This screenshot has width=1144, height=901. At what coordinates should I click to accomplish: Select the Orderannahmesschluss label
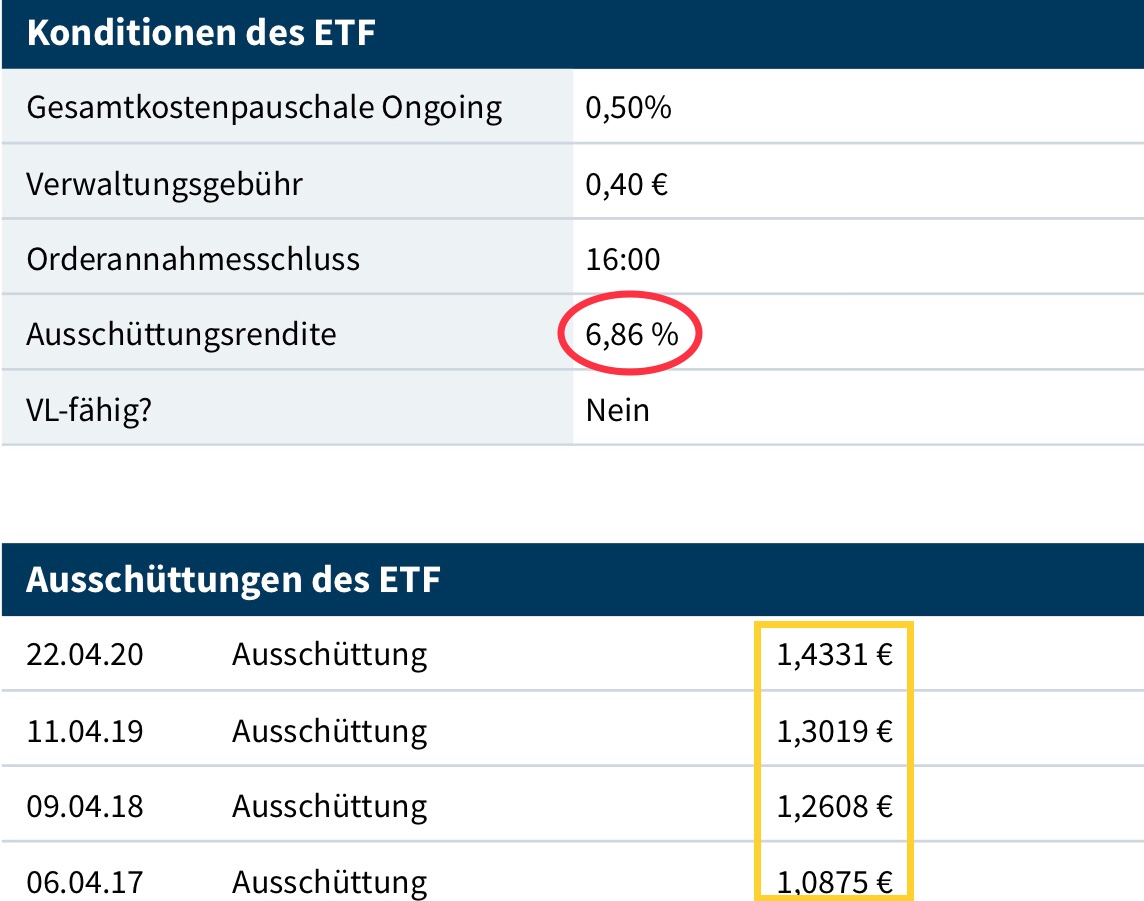pyautogui.click(x=193, y=259)
